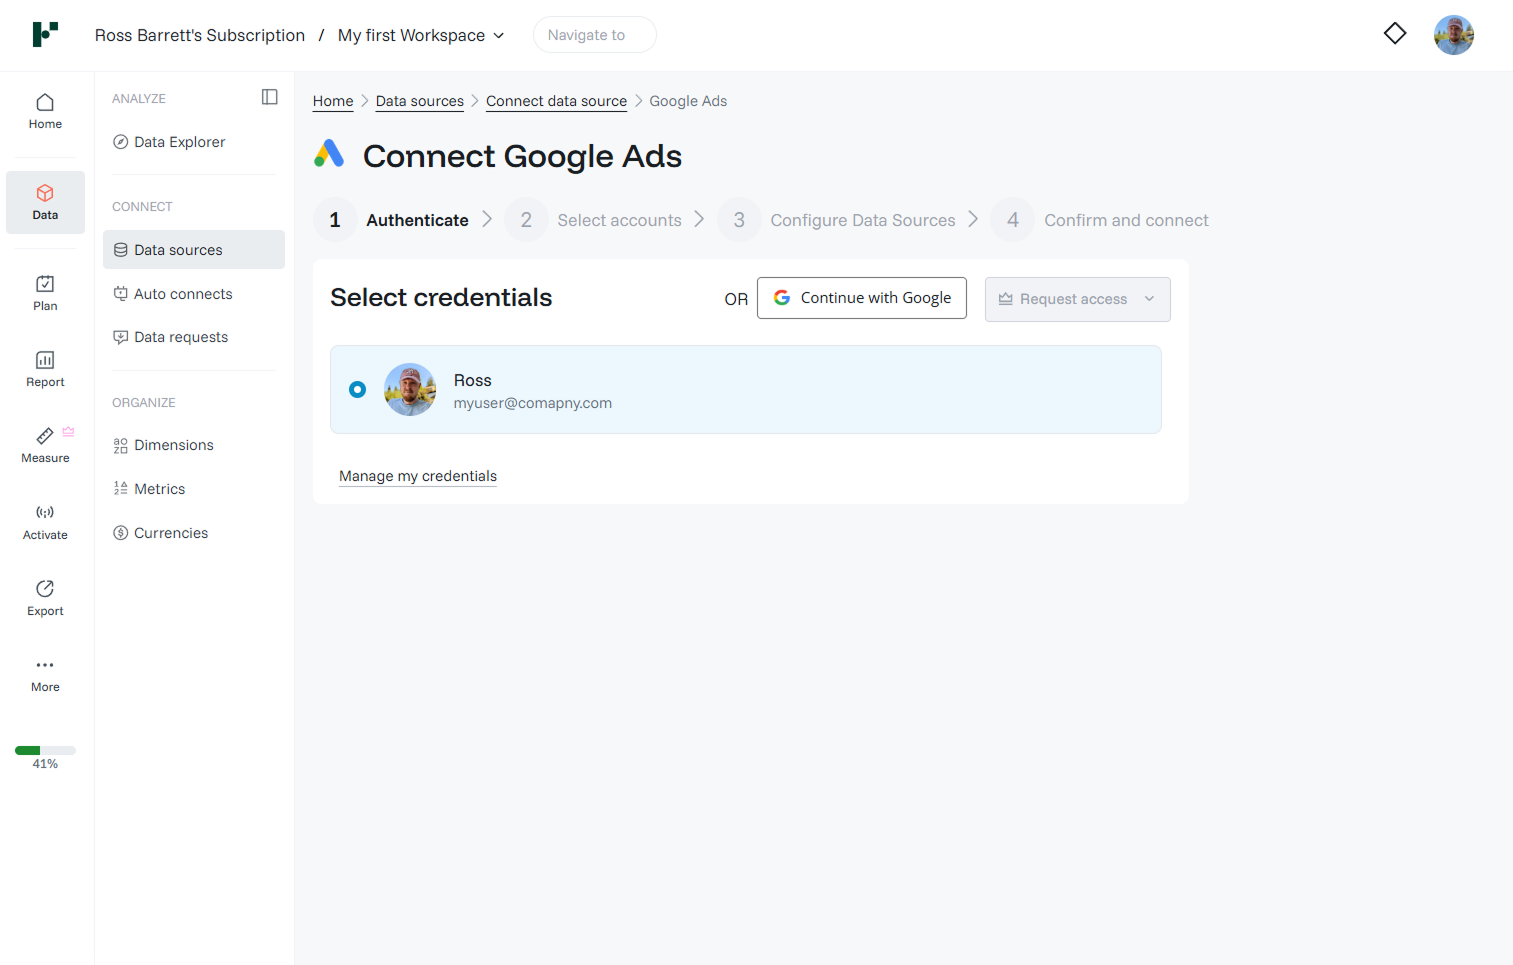Click Continue with Google button
The image size is (1513, 965).
(x=862, y=298)
